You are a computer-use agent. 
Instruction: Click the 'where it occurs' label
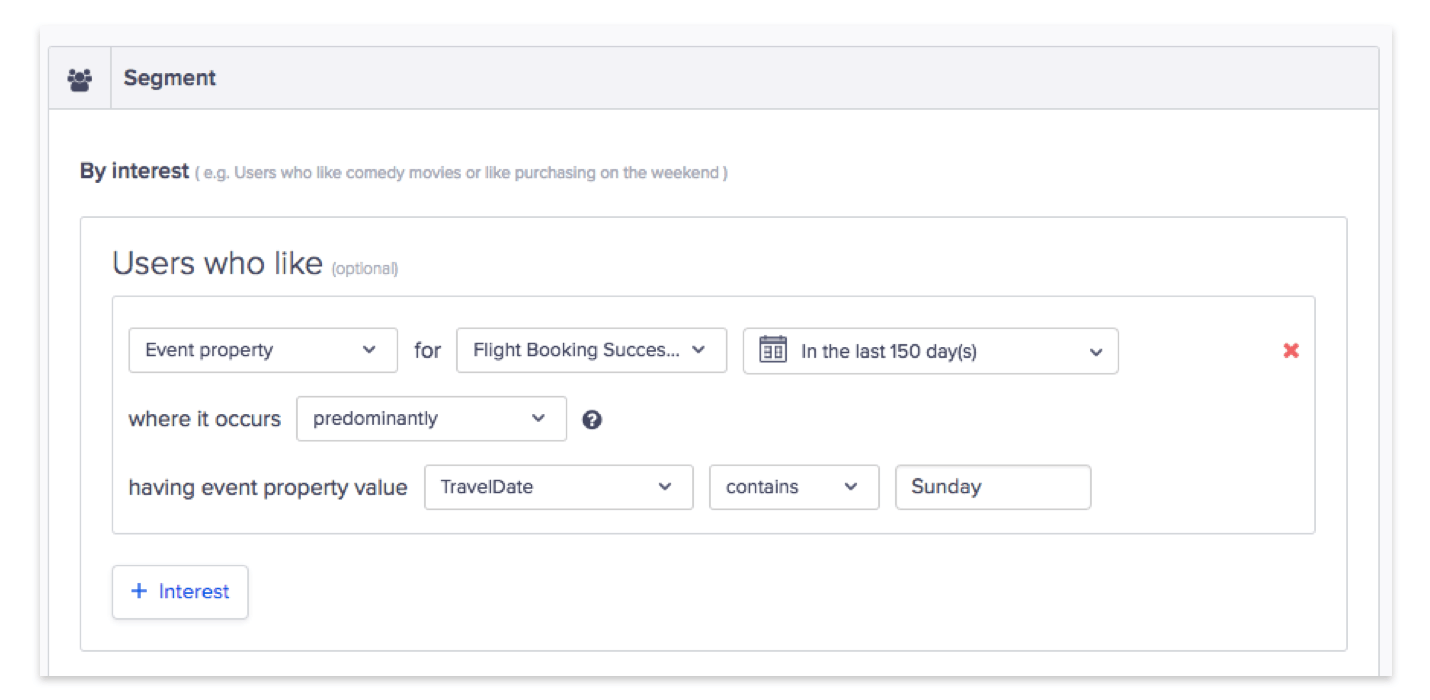coord(205,419)
